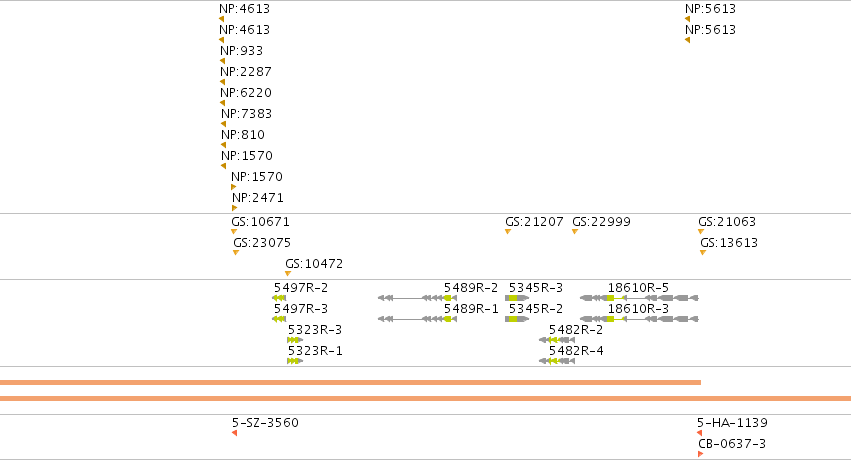Screen dimensions: 851x460
Task: Open the GS:22999 feature label
Action: (x=601, y=222)
